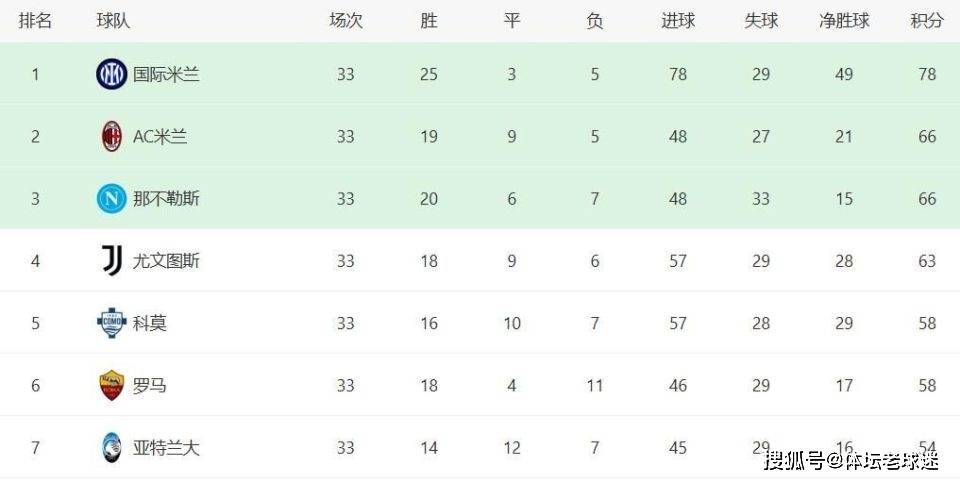960x482 pixels.
Task: Click the 排名 column header
Action: click(35, 20)
